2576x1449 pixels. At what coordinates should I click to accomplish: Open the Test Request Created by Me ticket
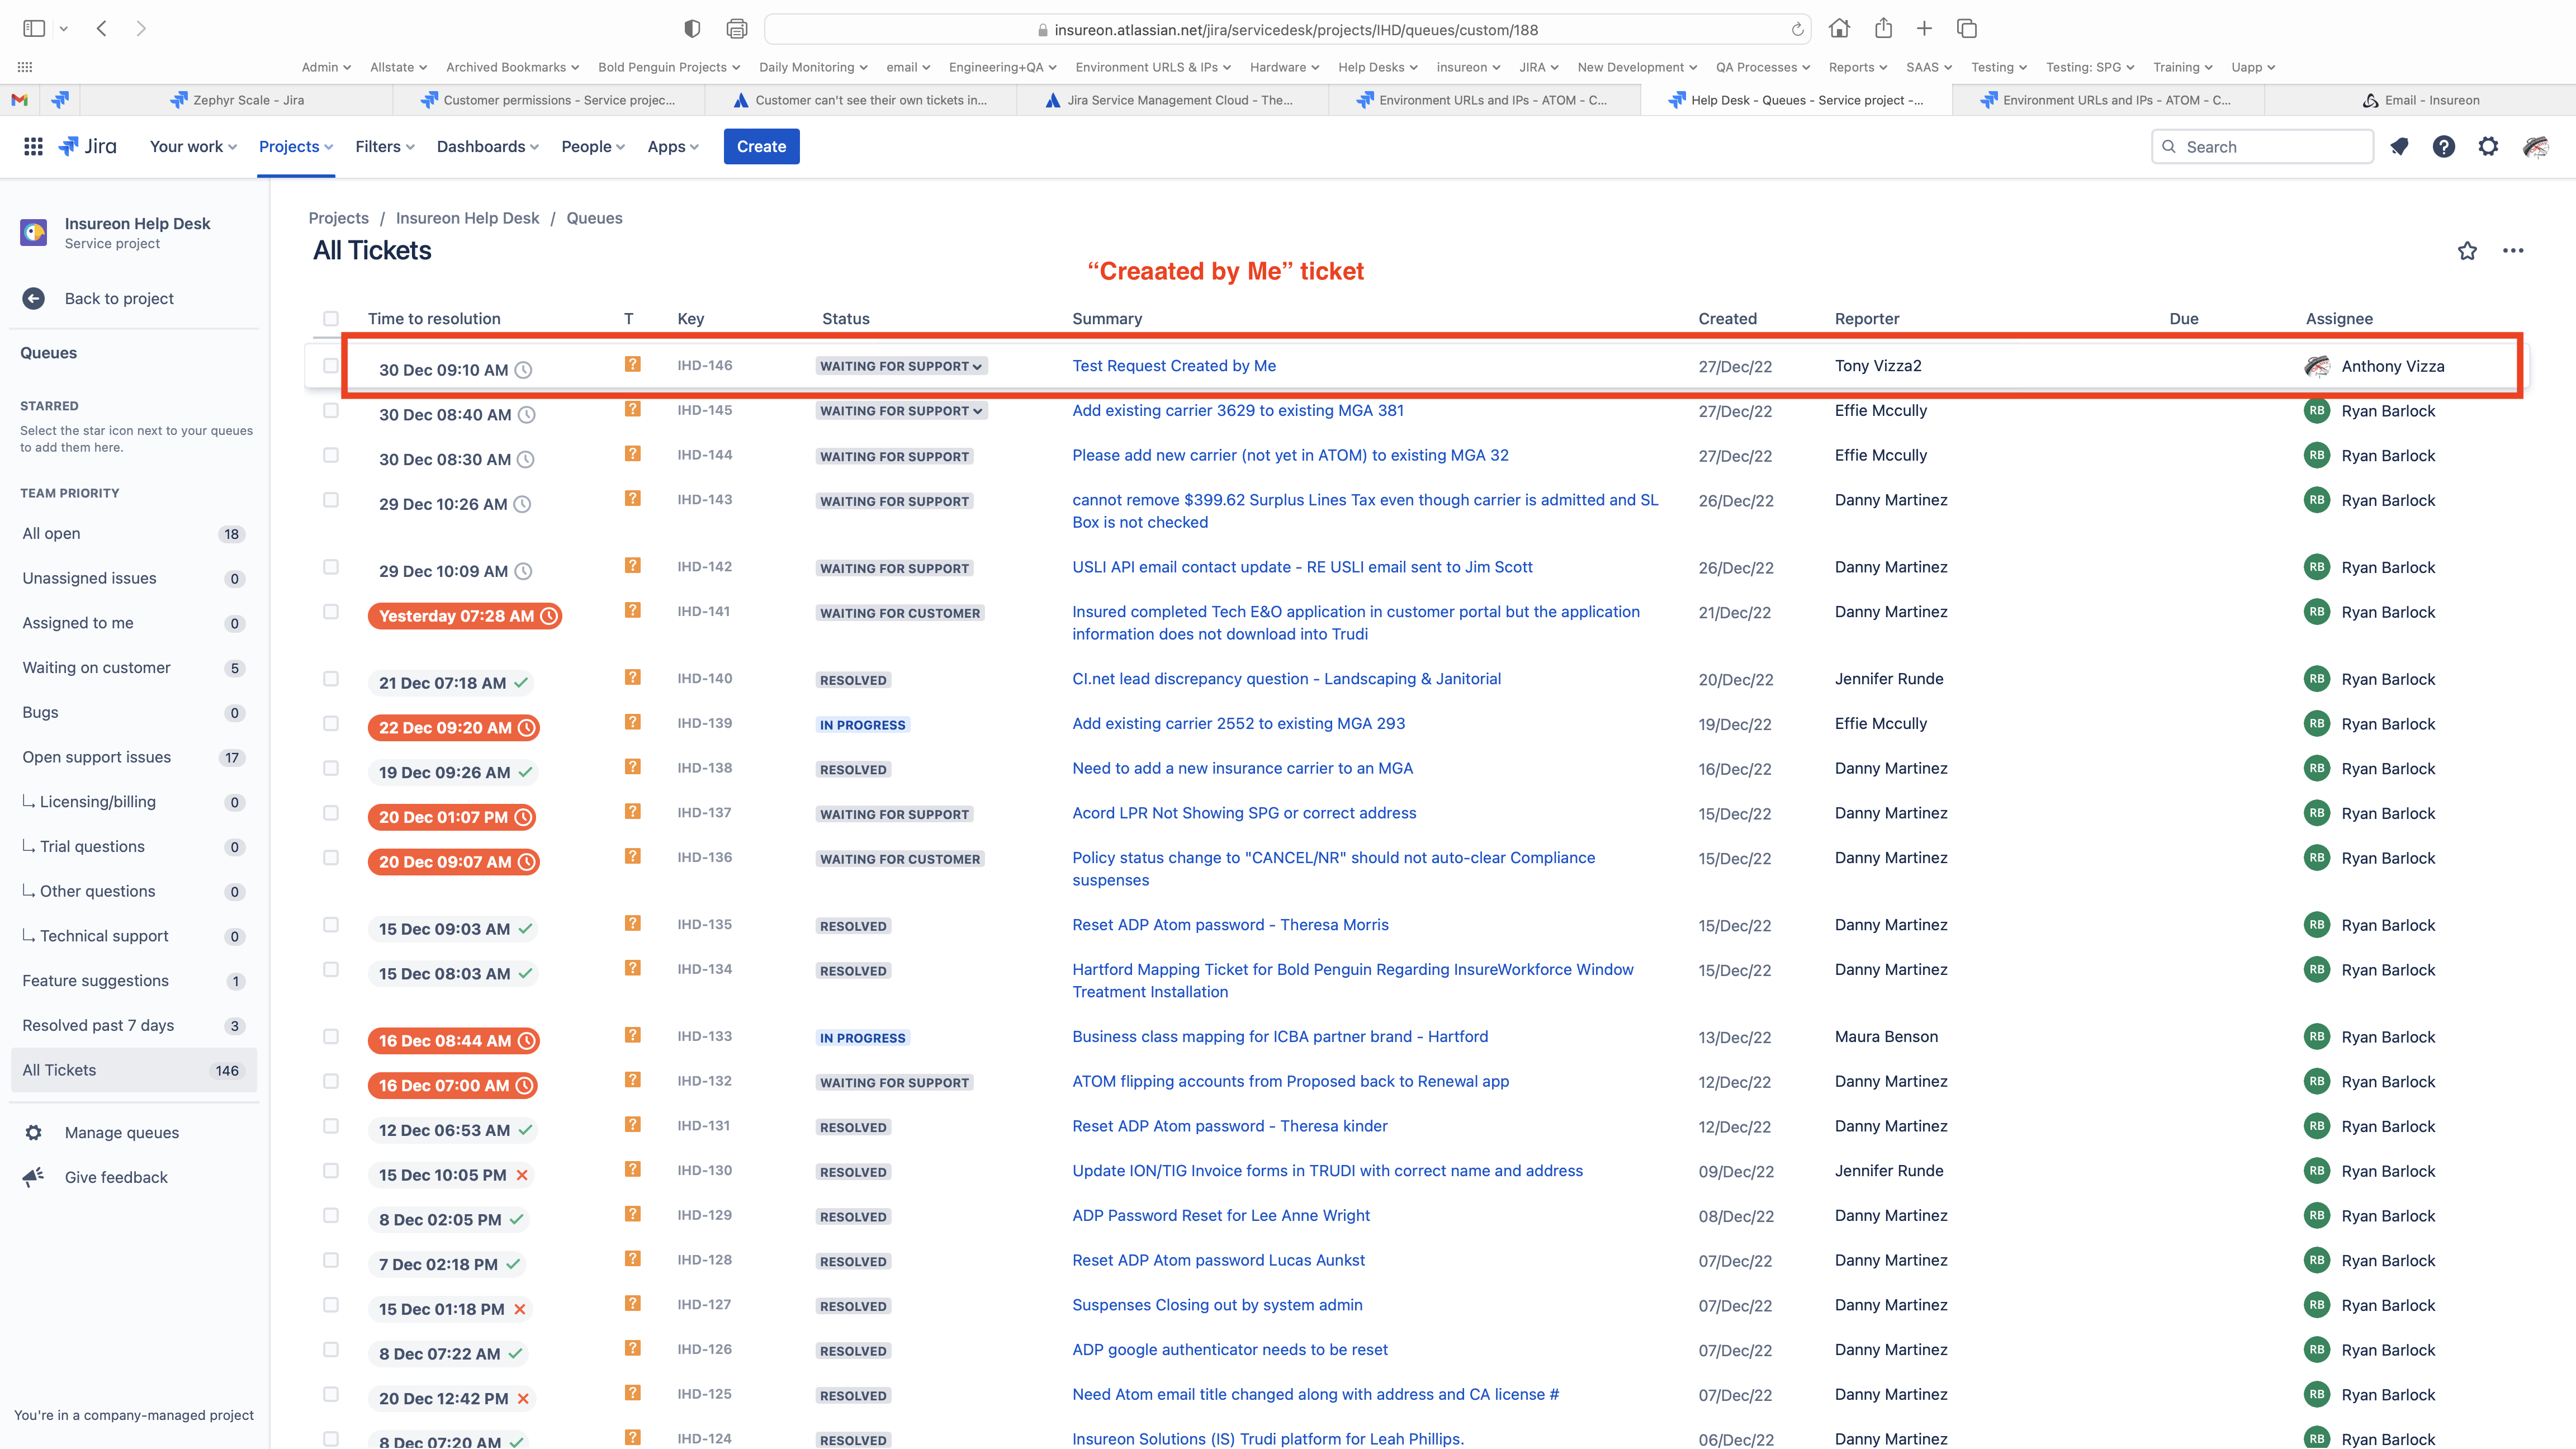coord(1174,366)
